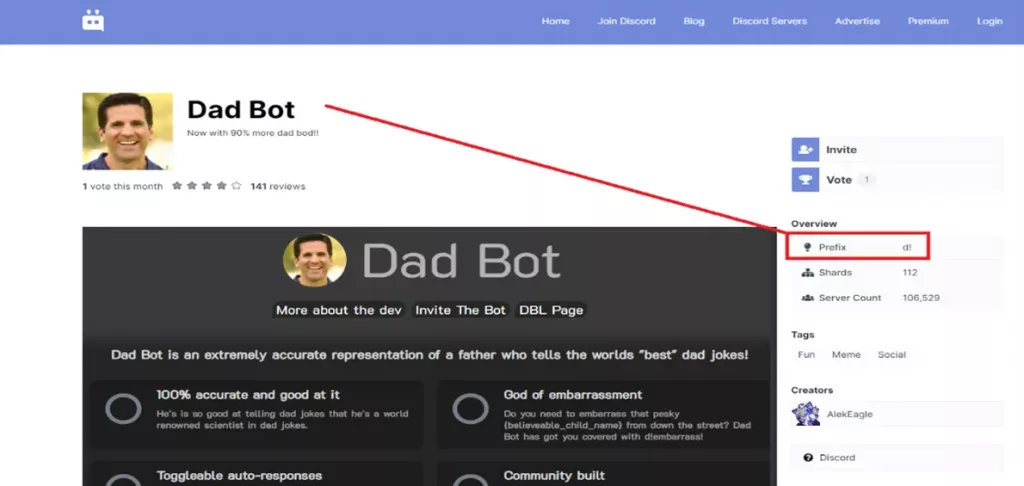Click the 90% more dad bod tagline
Screen dimensions: 1024x486
[253, 133]
